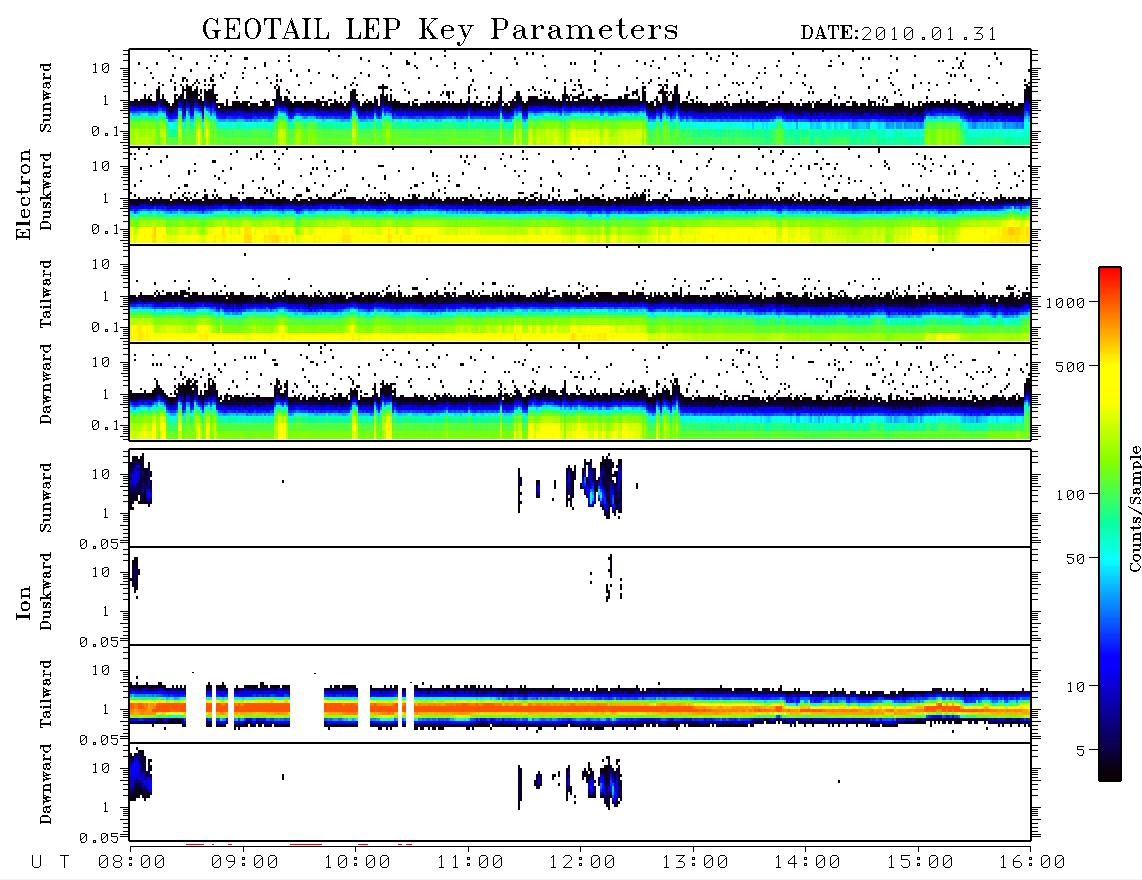Click the Electron Sunward spectrogram panel
1142x880 pixels.
coord(580,98)
